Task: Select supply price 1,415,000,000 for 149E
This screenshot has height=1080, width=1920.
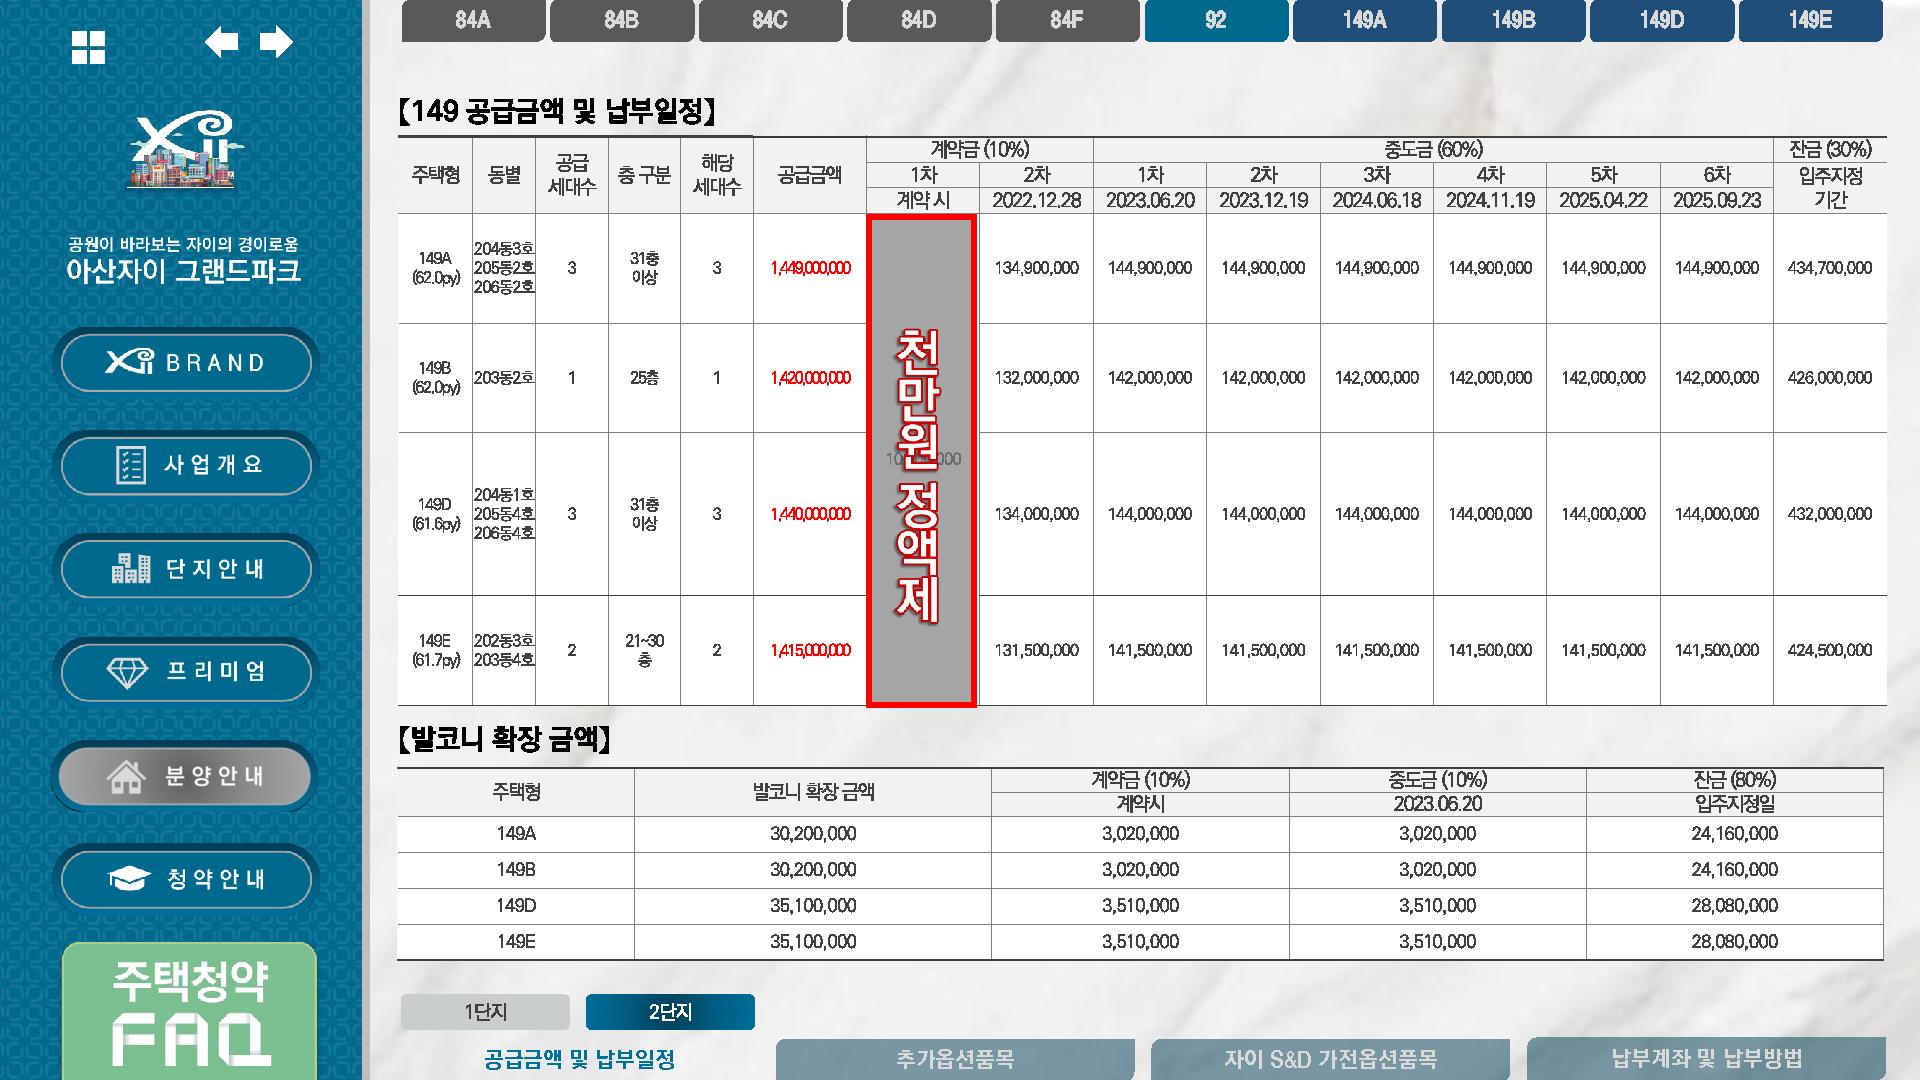Action: click(810, 650)
